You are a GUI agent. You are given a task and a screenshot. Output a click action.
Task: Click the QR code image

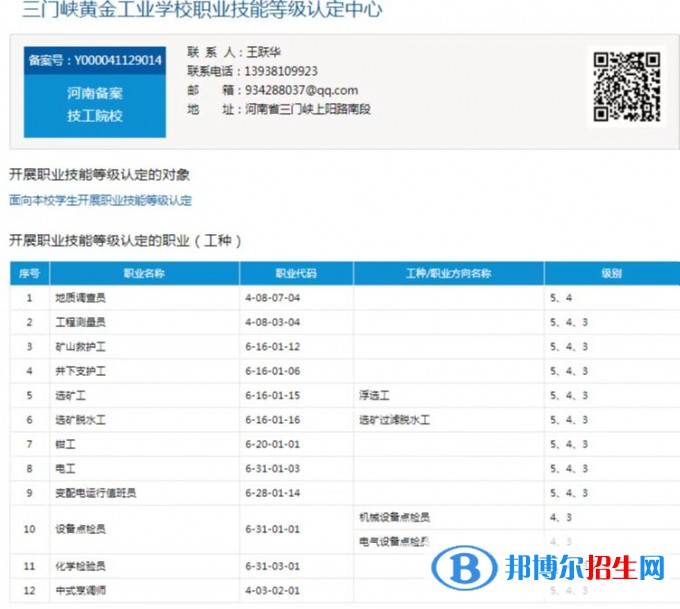click(x=627, y=87)
